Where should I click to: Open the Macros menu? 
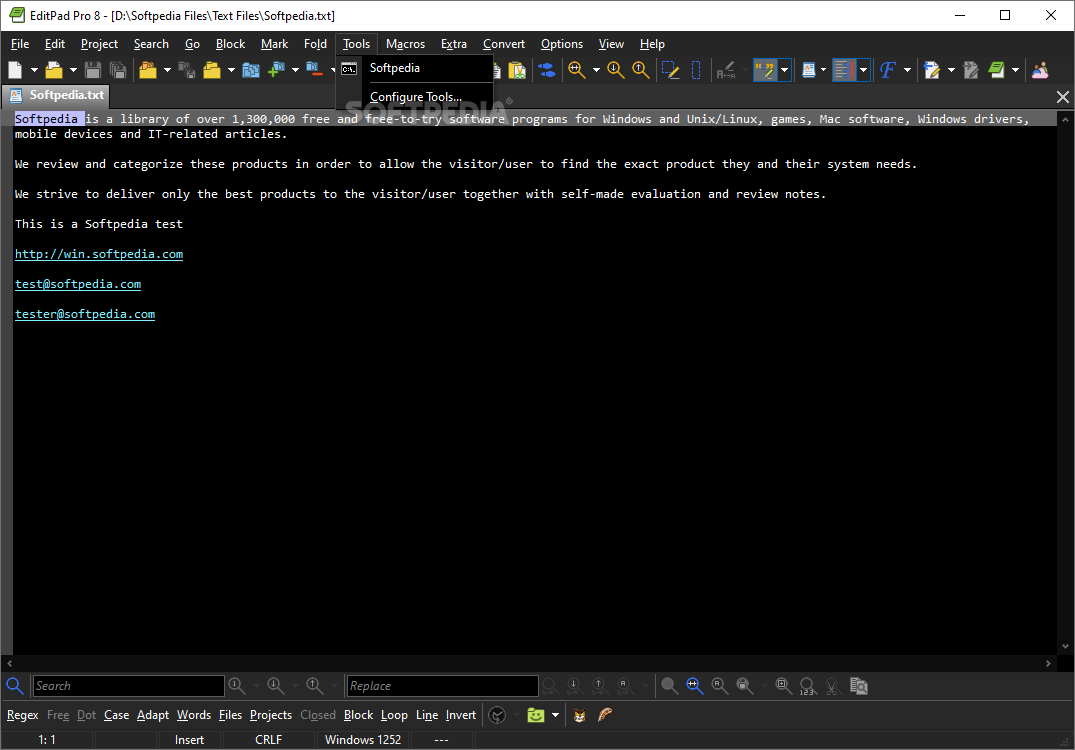point(405,44)
